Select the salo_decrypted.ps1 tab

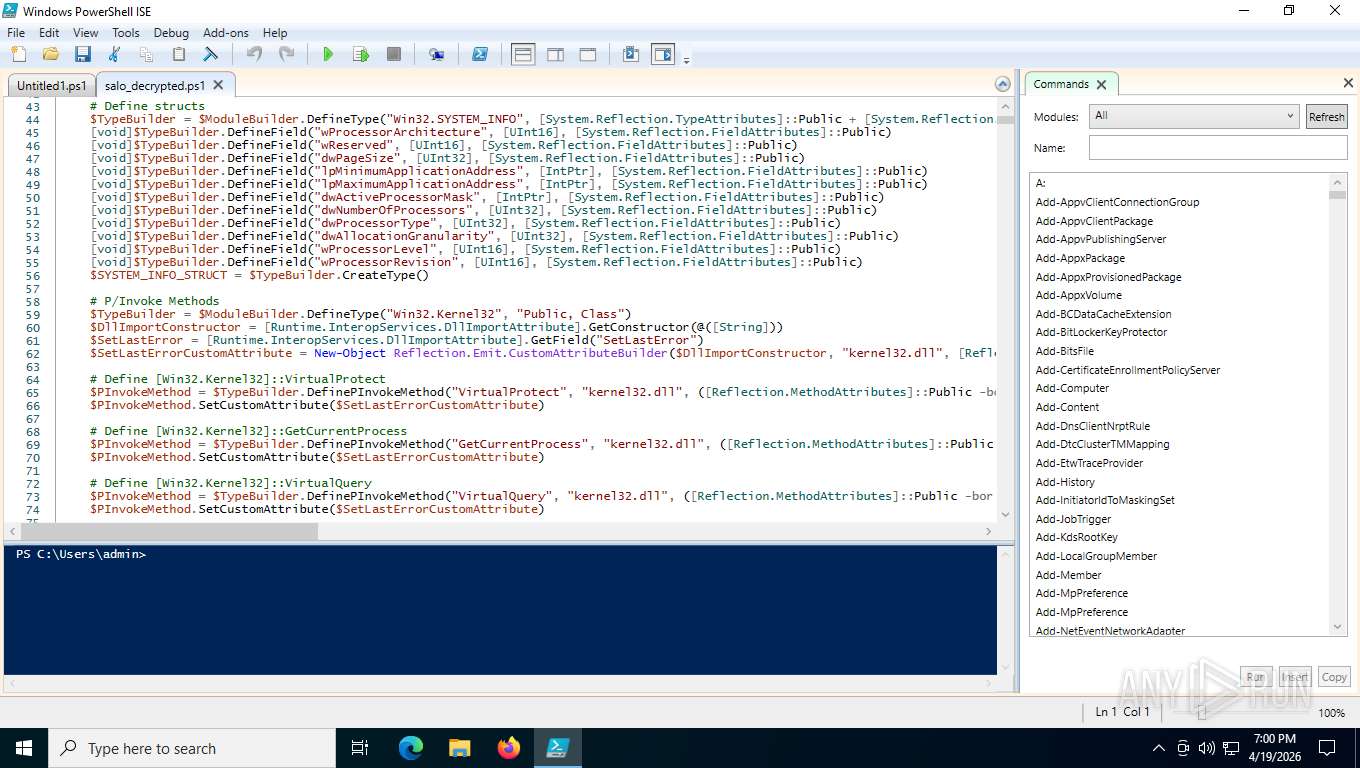point(155,86)
